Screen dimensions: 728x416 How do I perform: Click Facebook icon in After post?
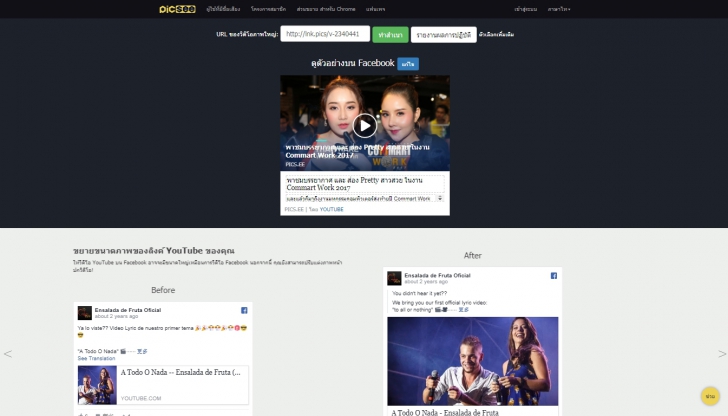[553, 276]
